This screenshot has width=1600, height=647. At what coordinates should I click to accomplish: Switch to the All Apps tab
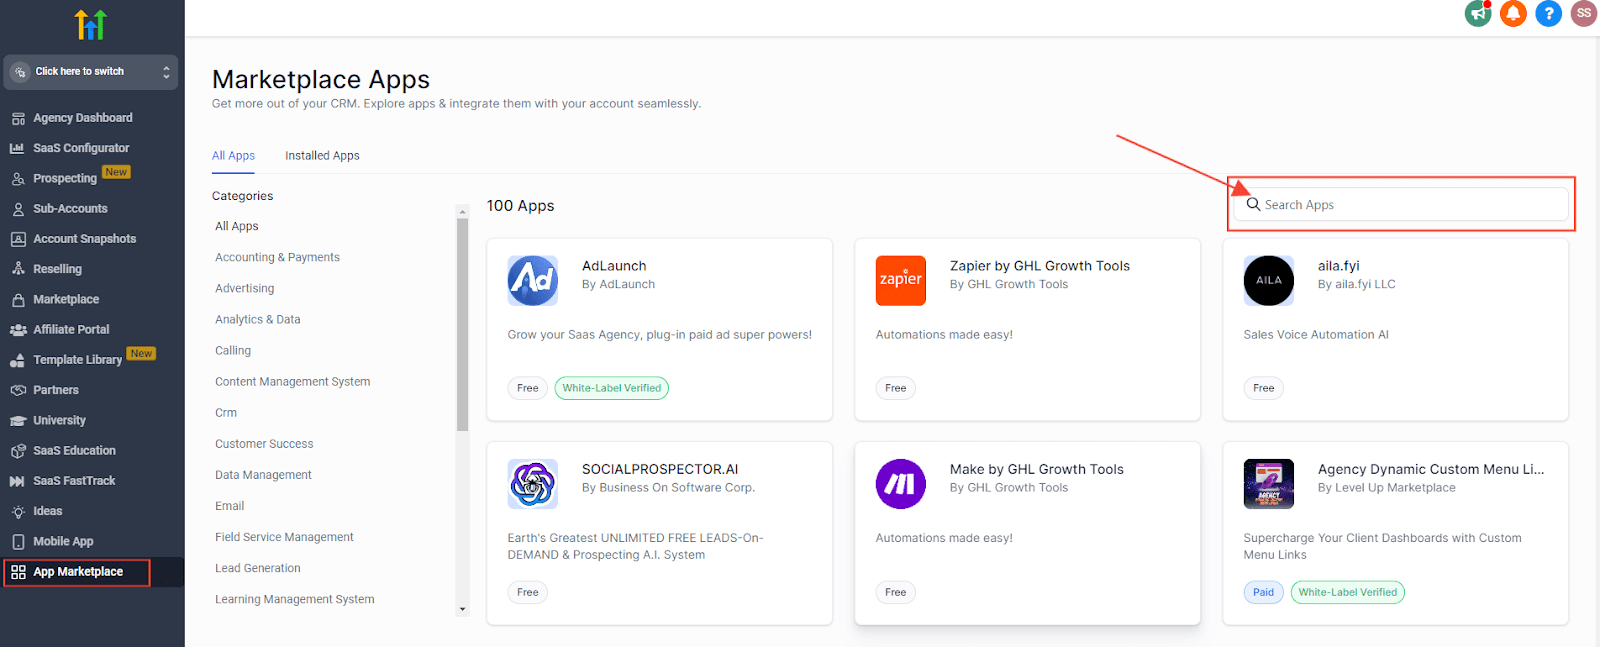[x=233, y=156]
